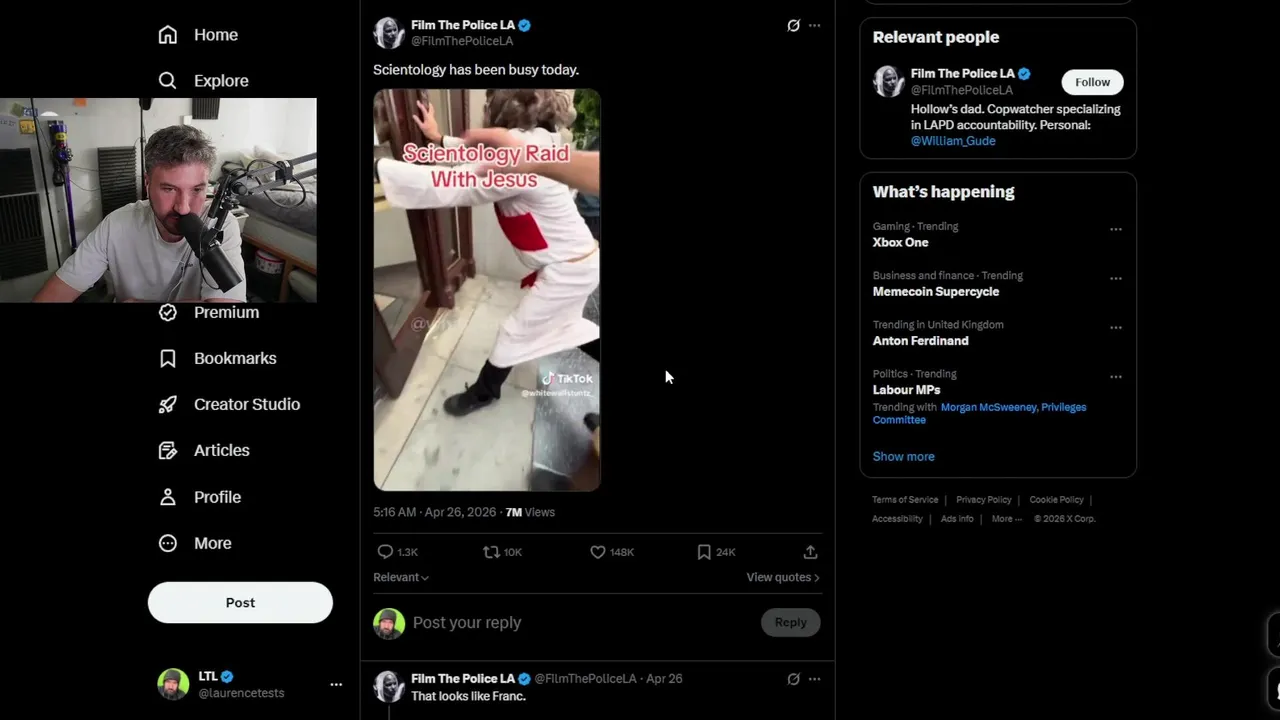The width and height of the screenshot is (1280, 720).
Task: Click the reply comment icon
Action: click(x=385, y=552)
